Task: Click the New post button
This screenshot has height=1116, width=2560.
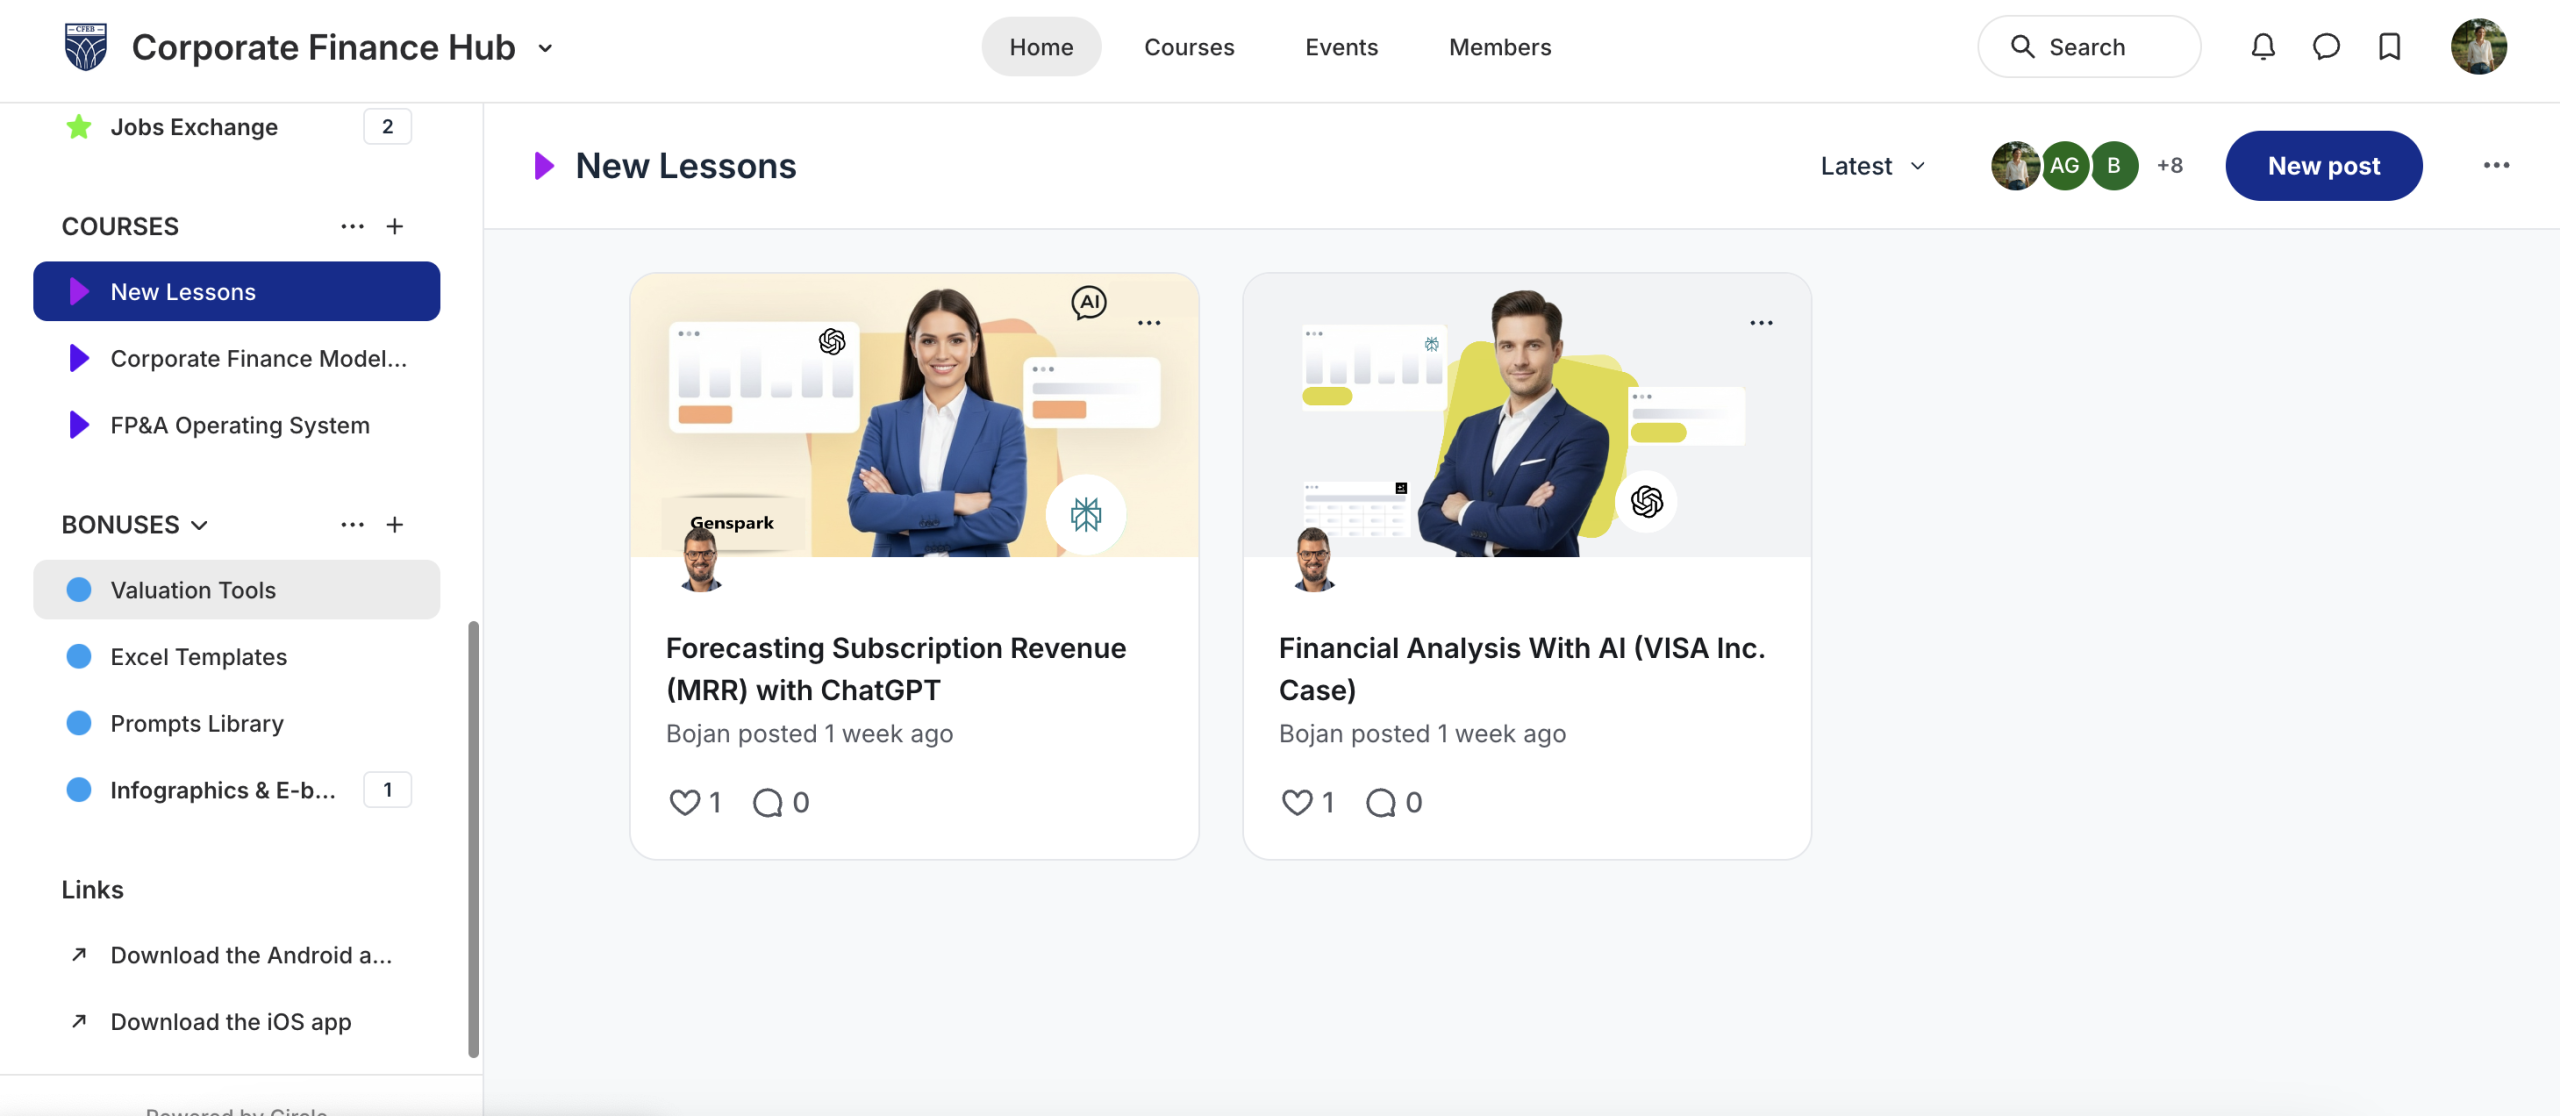Action: pos(2323,166)
